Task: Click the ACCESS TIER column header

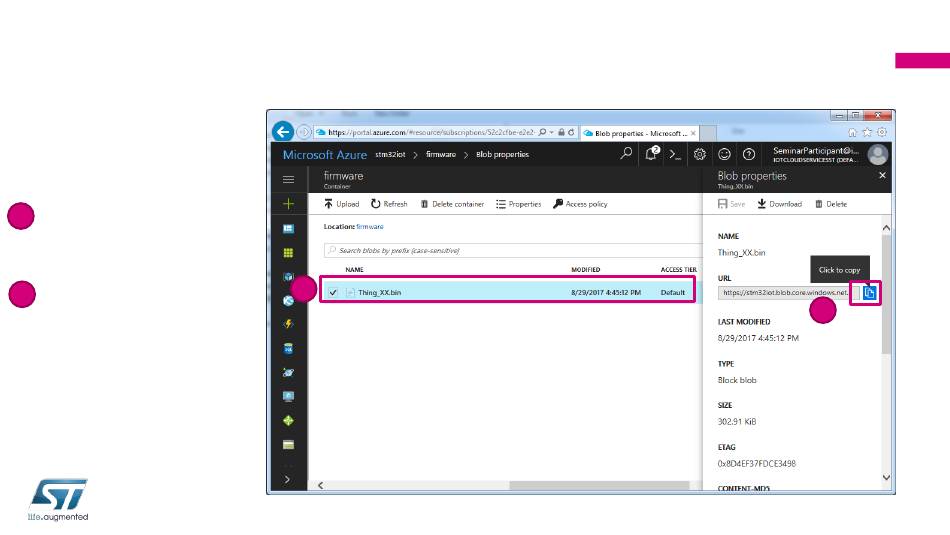Action: point(679,270)
